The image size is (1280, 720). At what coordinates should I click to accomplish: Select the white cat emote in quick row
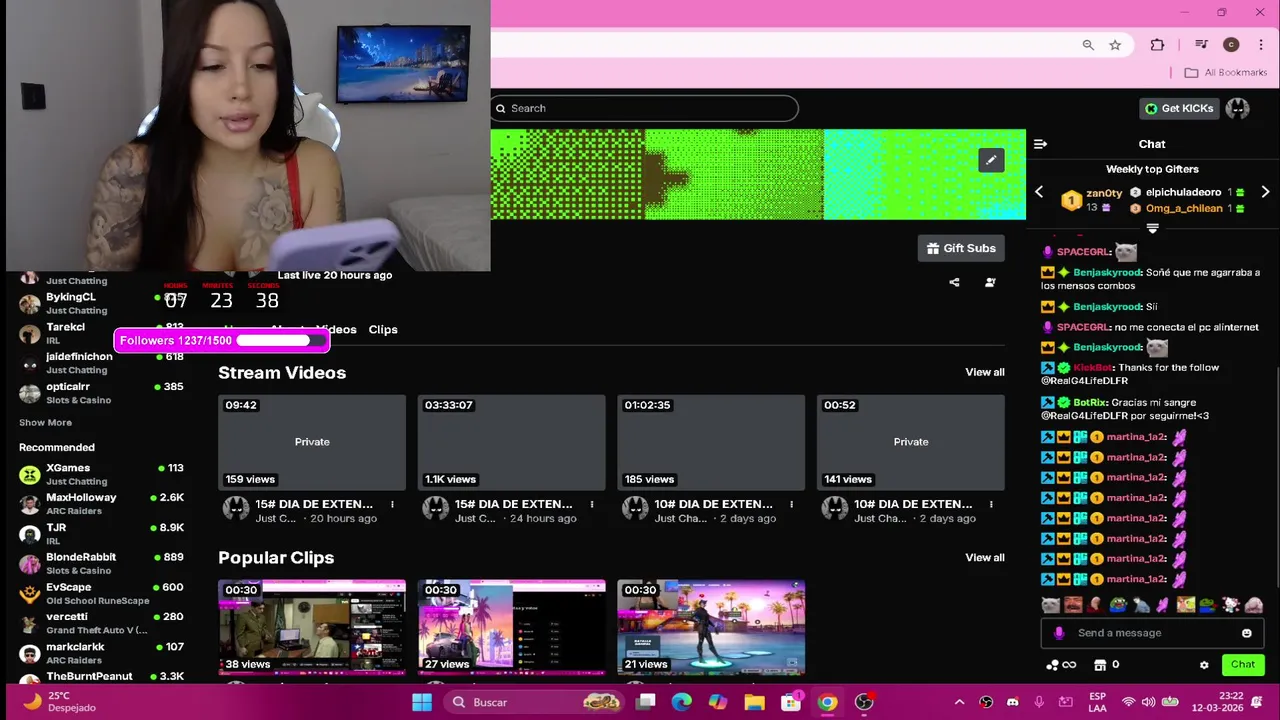tap(1050, 605)
